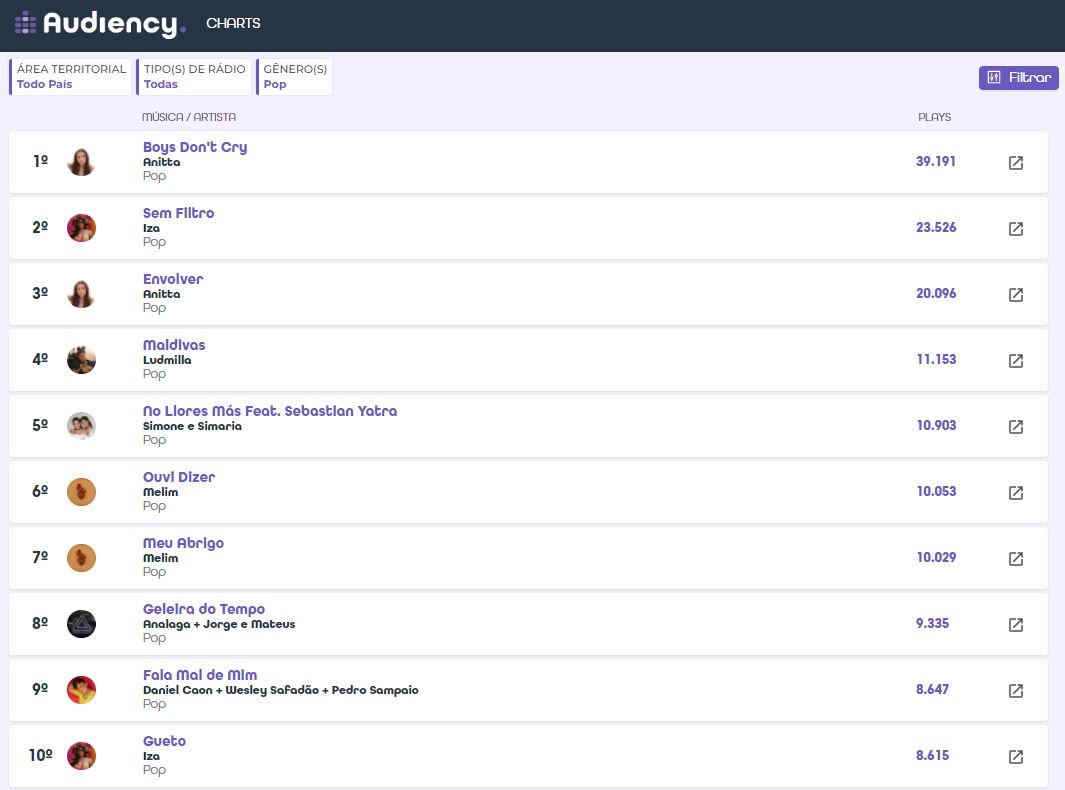Viewport: 1065px width, 790px height.
Task: Open song title Maldivas
Action: pyautogui.click(x=174, y=344)
